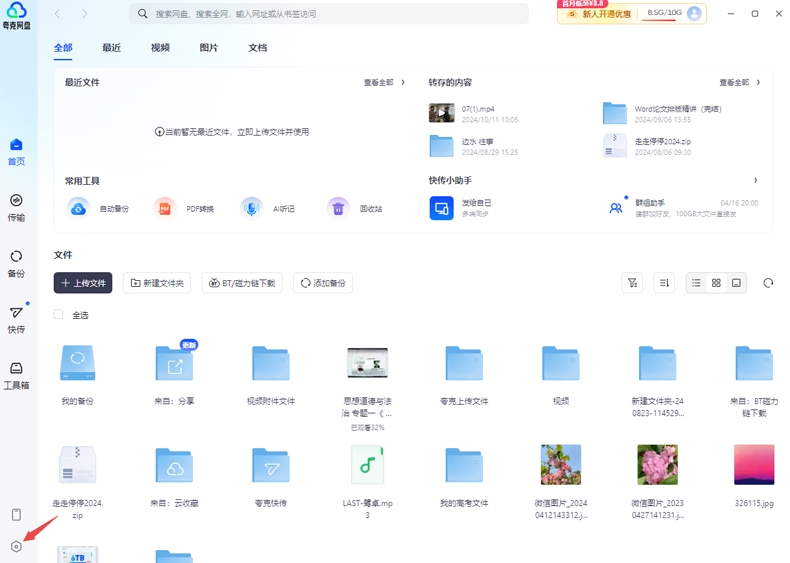Click the filter icon in file toolbar
This screenshot has height=563, width=790.
point(632,283)
